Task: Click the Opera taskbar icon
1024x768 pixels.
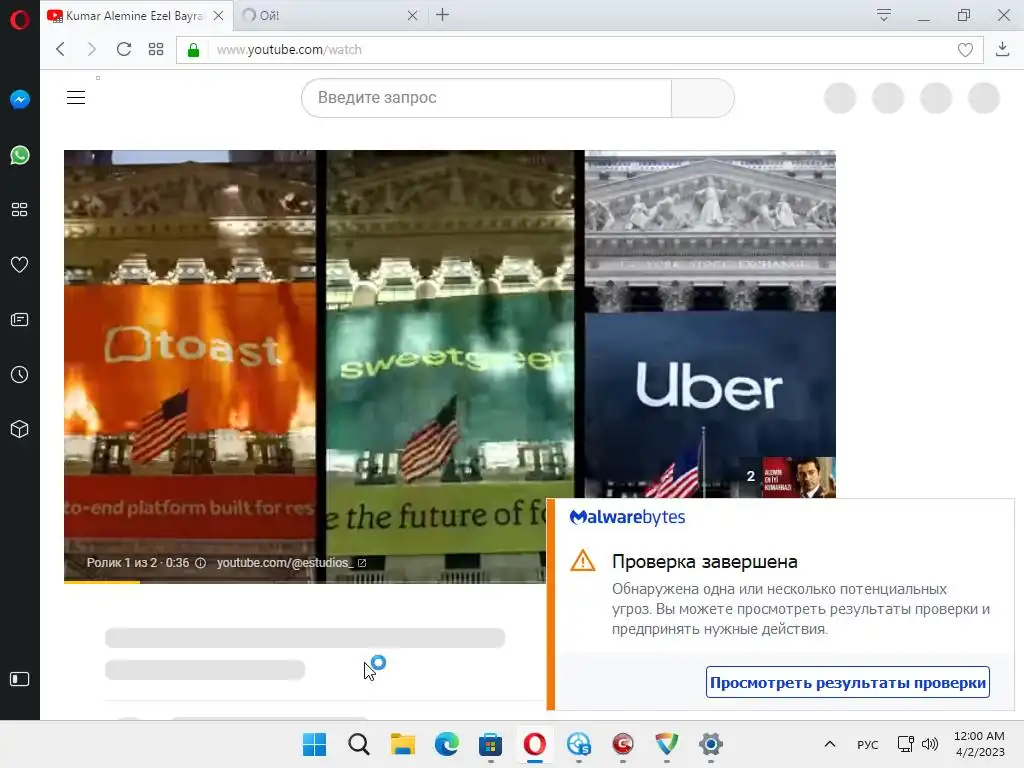Action: [535, 744]
